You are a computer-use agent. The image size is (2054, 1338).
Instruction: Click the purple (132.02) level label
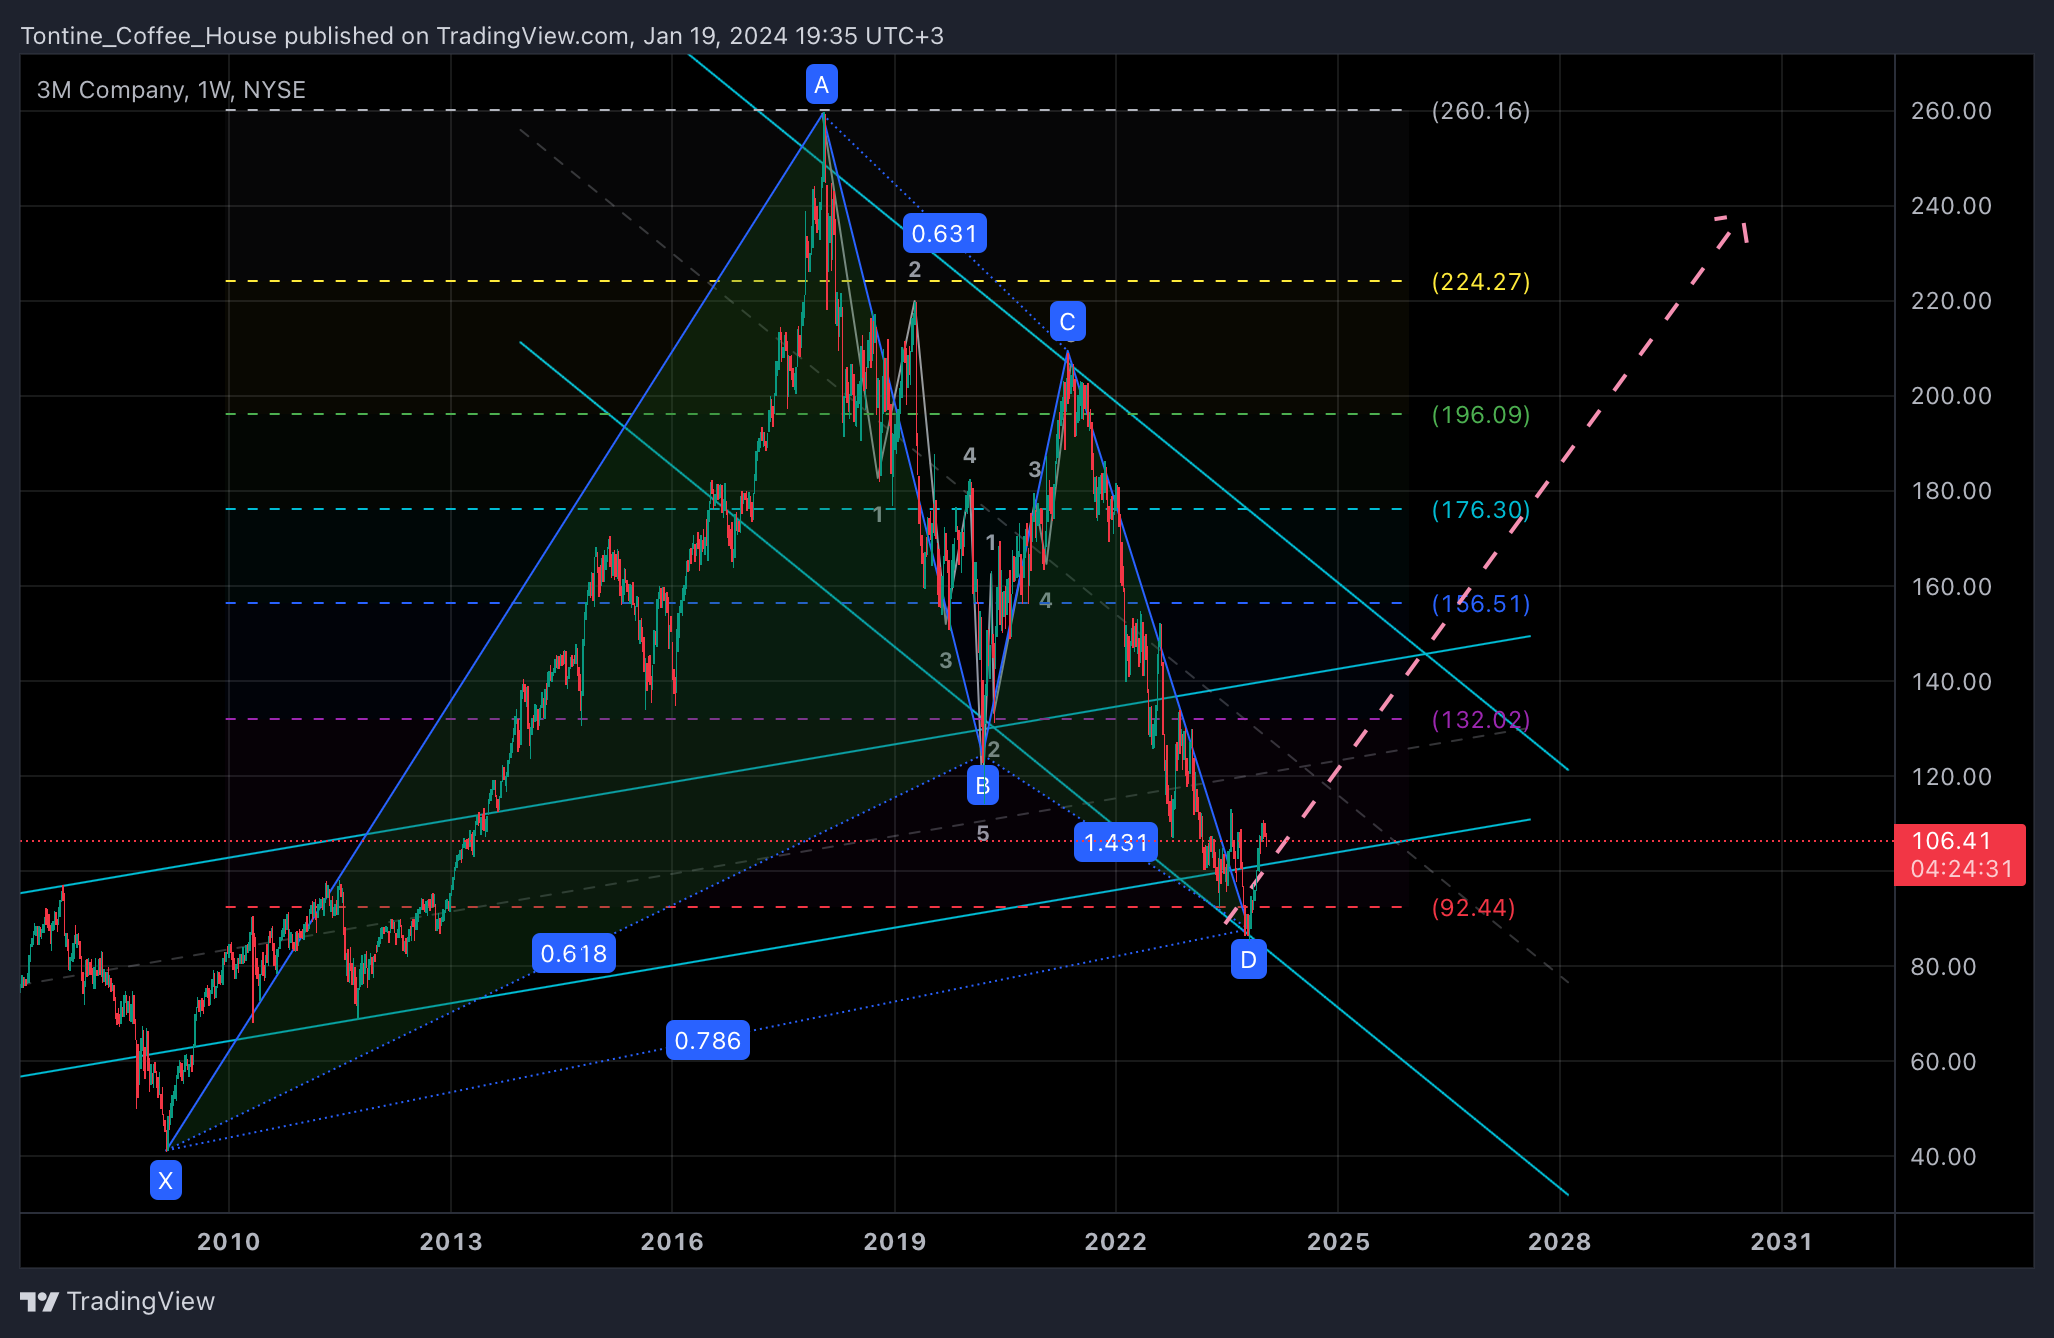tap(1481, 719)
